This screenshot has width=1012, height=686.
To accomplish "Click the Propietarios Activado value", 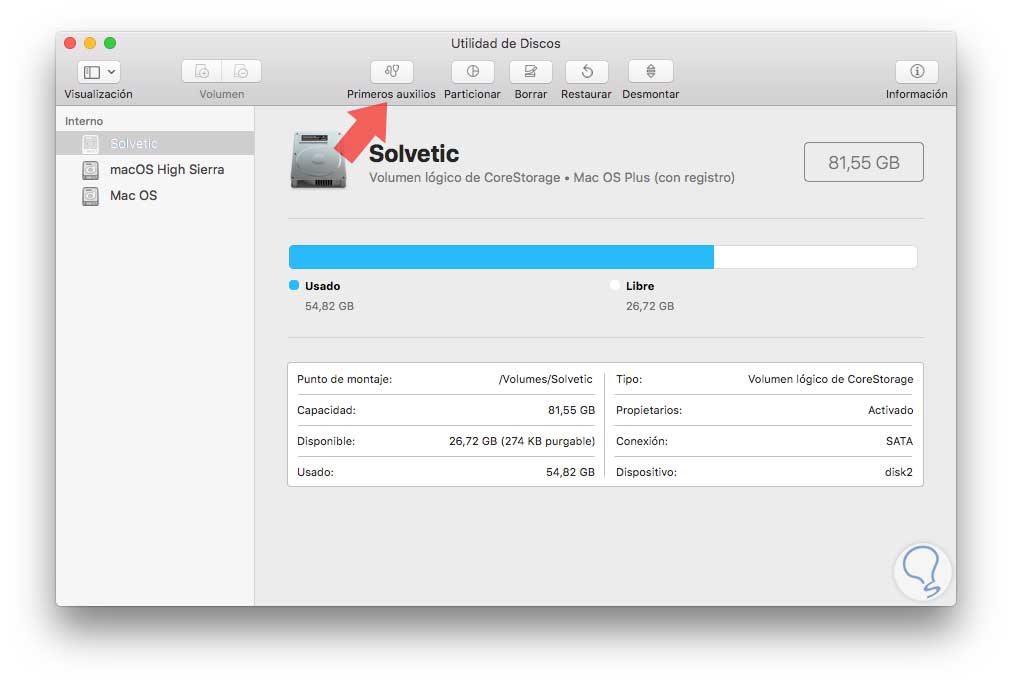I will [x=891, y=410].
